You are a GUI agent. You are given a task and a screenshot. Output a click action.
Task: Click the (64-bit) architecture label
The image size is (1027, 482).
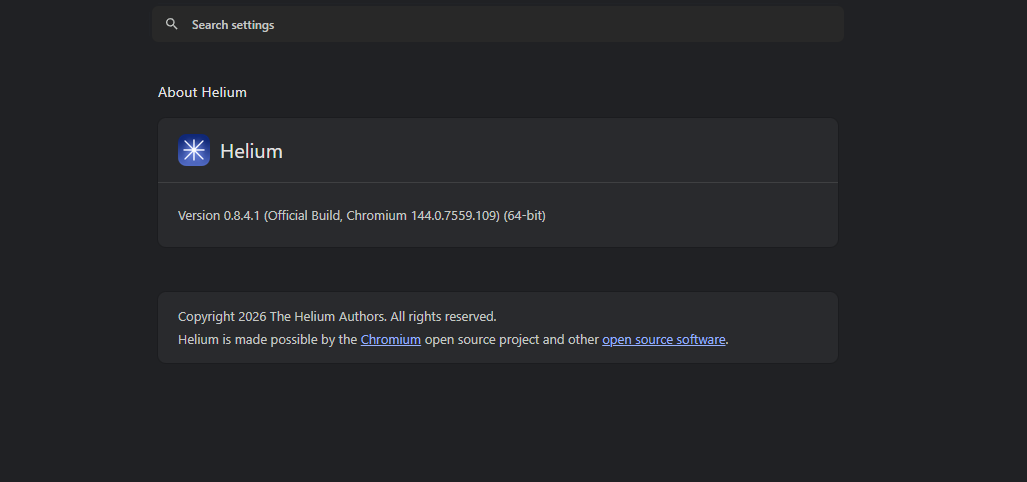525,215
